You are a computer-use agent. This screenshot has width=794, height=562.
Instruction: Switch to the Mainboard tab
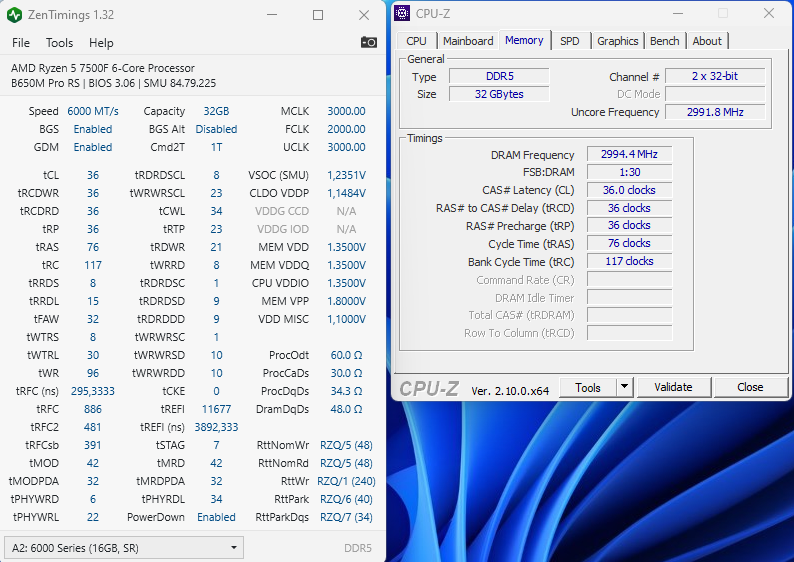point(468,41)
